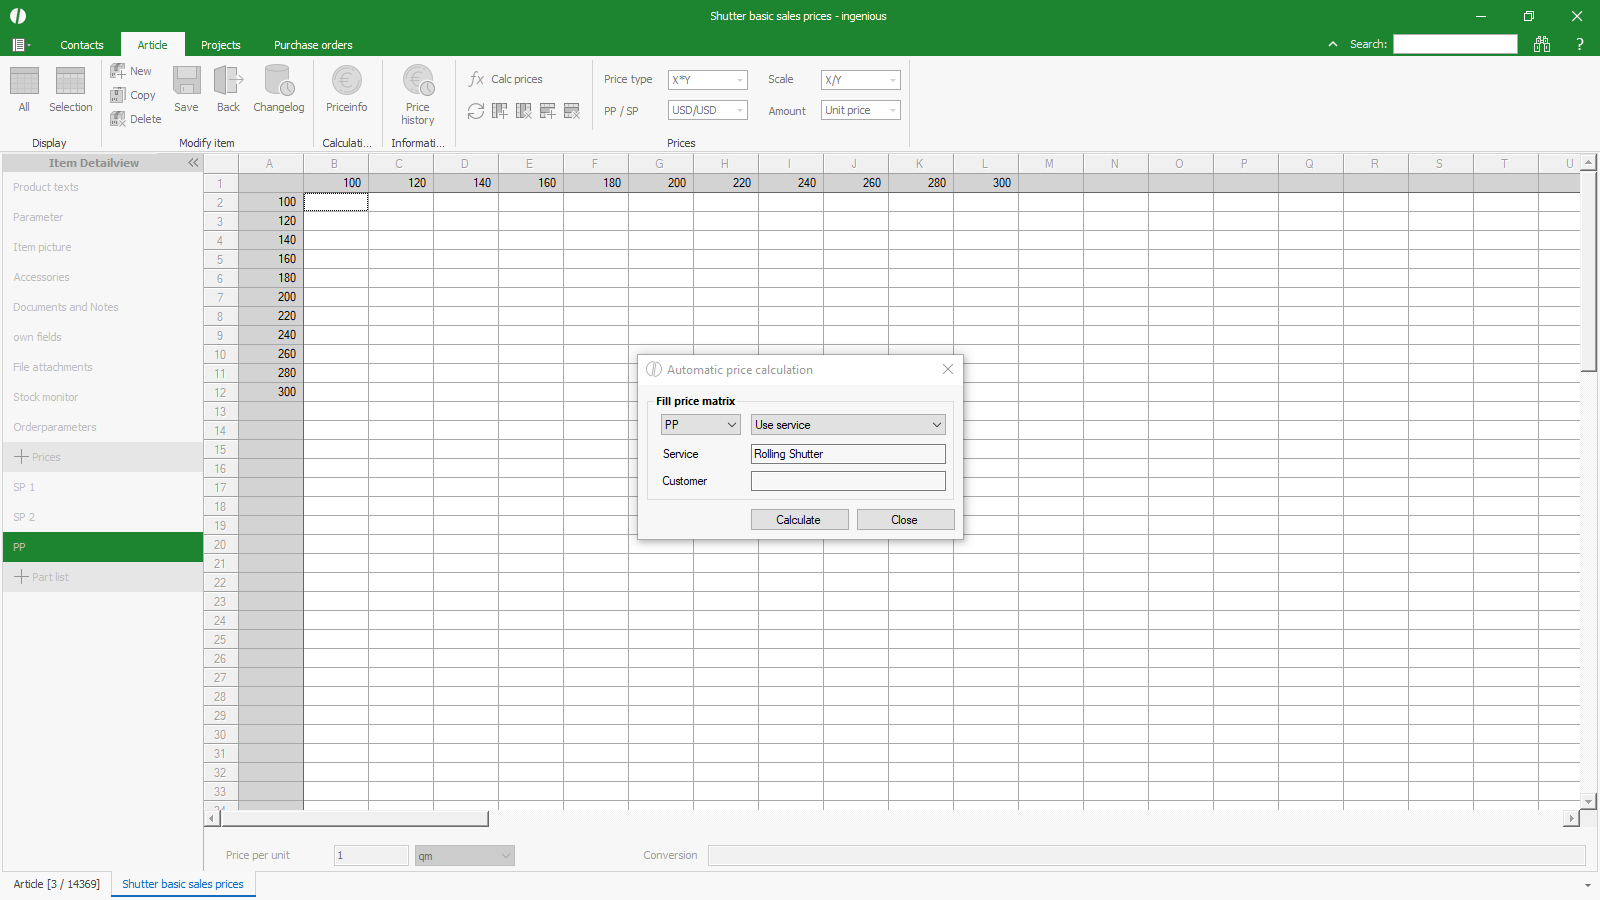The width and height of the screenshot is (1600, 900).
Task: Close the price calculation dialog via Close button
Action: click(x=905, y=520)
